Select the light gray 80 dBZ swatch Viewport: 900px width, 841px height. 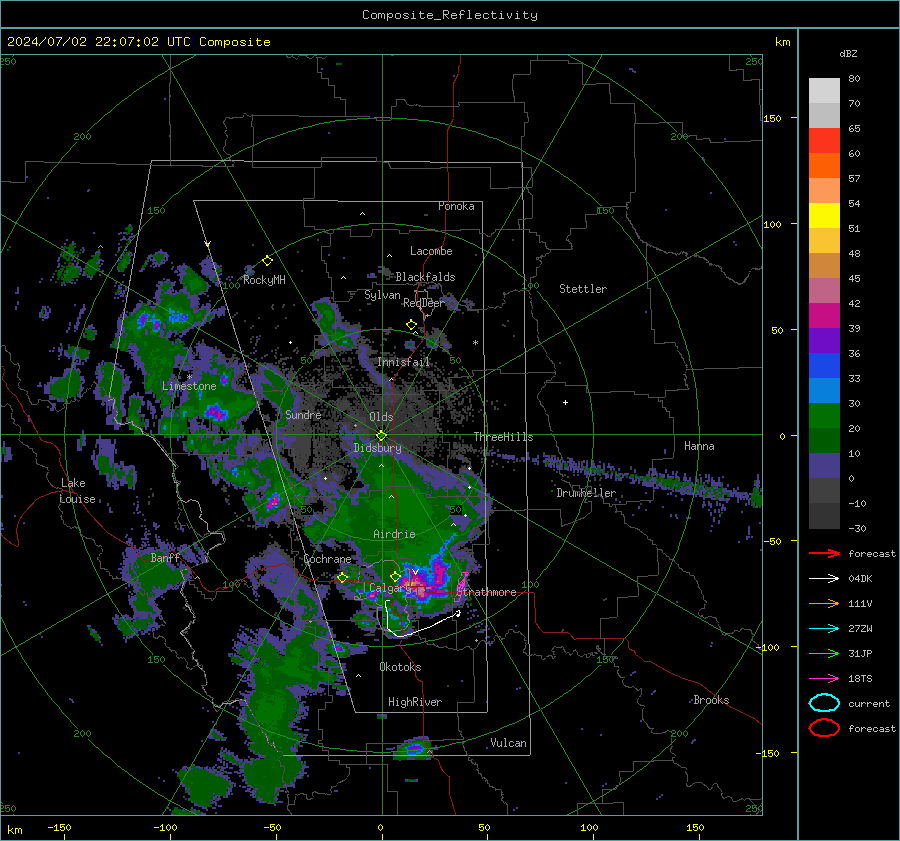(x=824, y=90)
